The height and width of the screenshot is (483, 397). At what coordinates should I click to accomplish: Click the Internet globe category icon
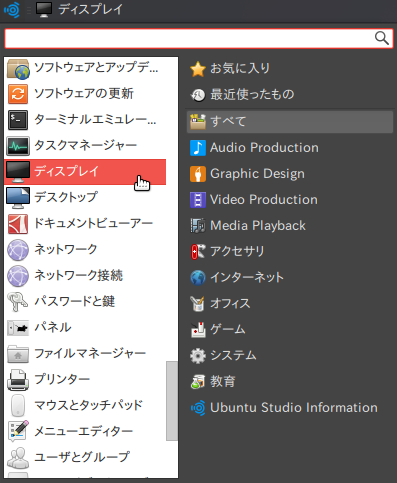[x=198, y=278]
